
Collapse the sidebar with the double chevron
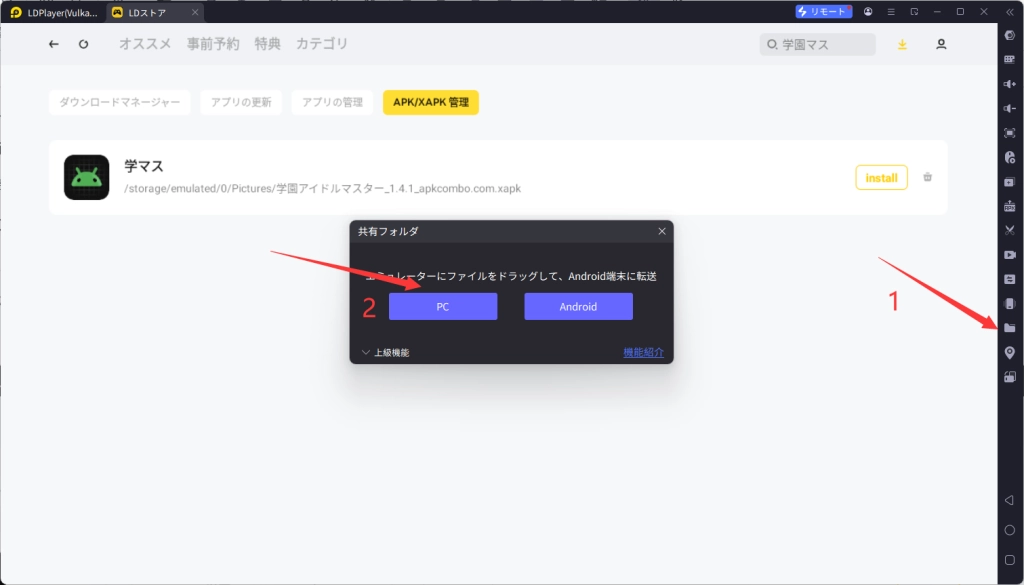click(1010, 12)
